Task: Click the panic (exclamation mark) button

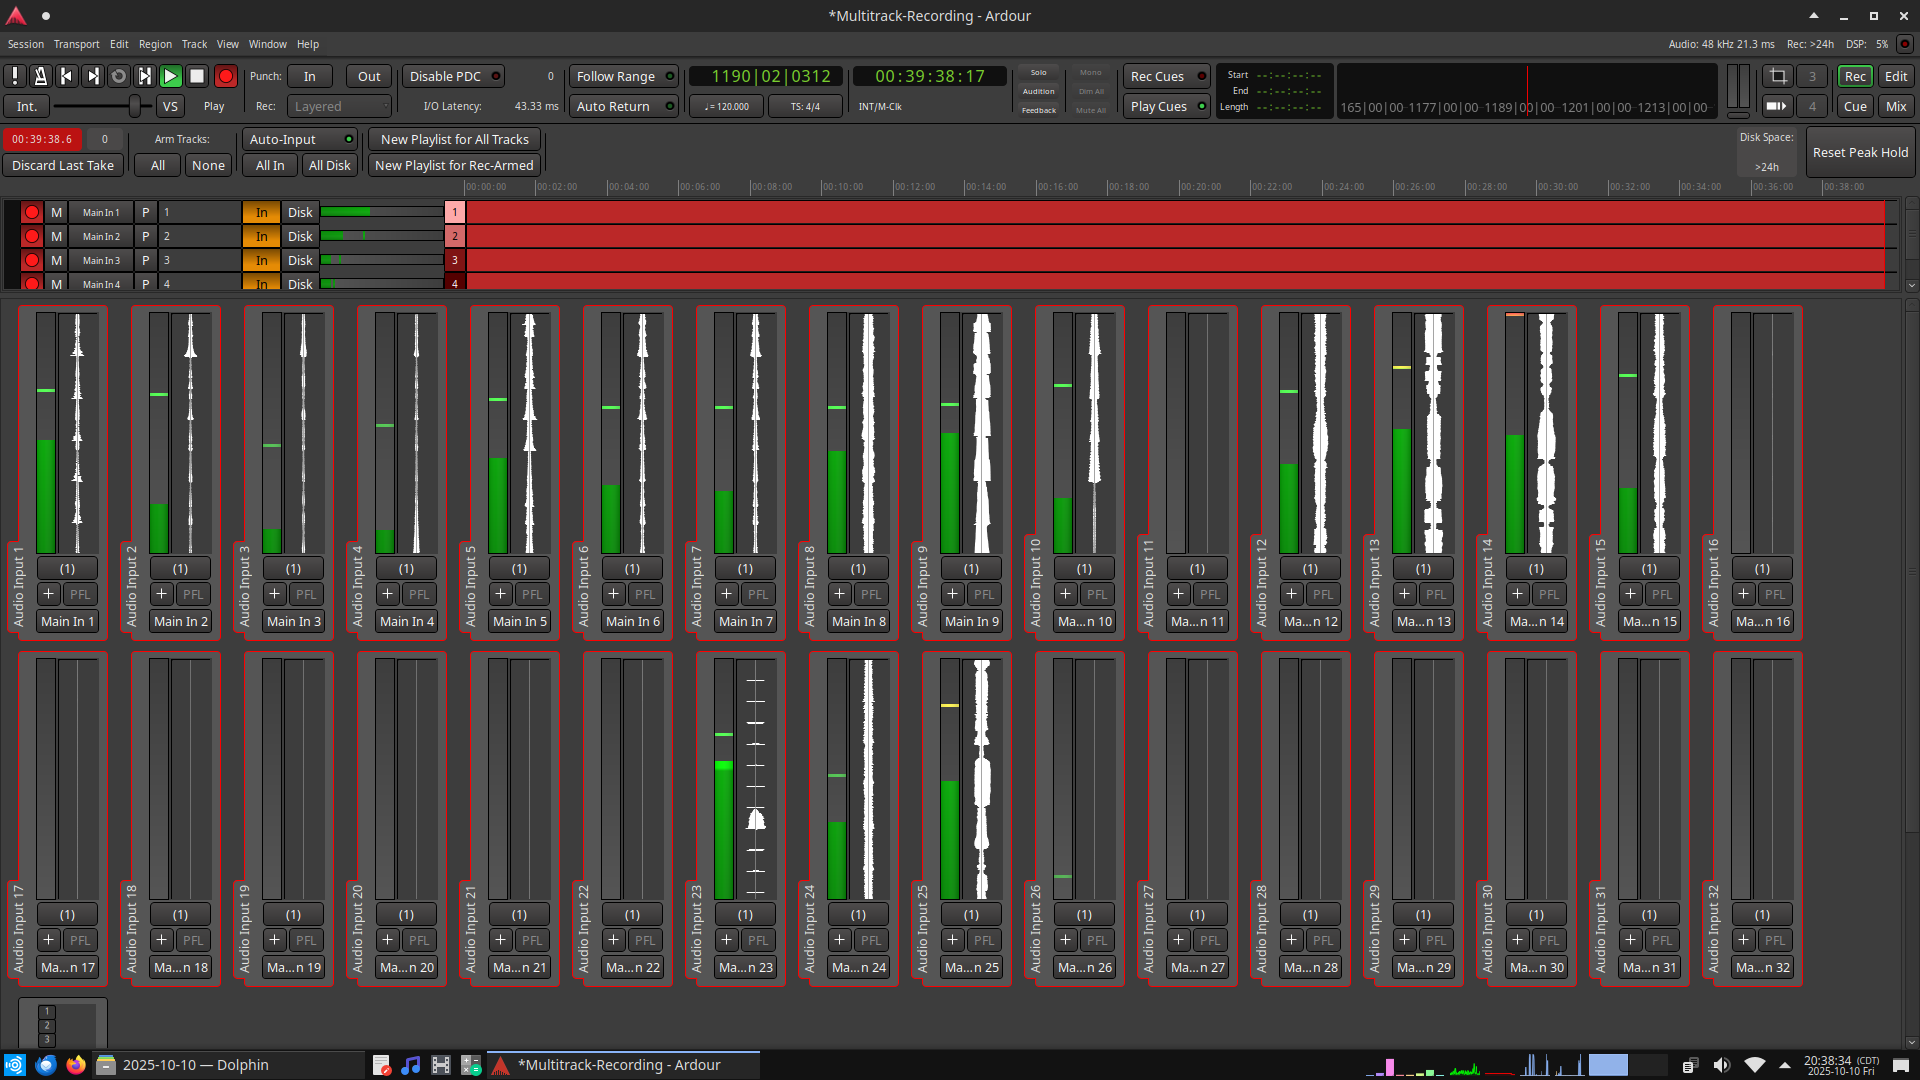Action: [x=15, y=76]
